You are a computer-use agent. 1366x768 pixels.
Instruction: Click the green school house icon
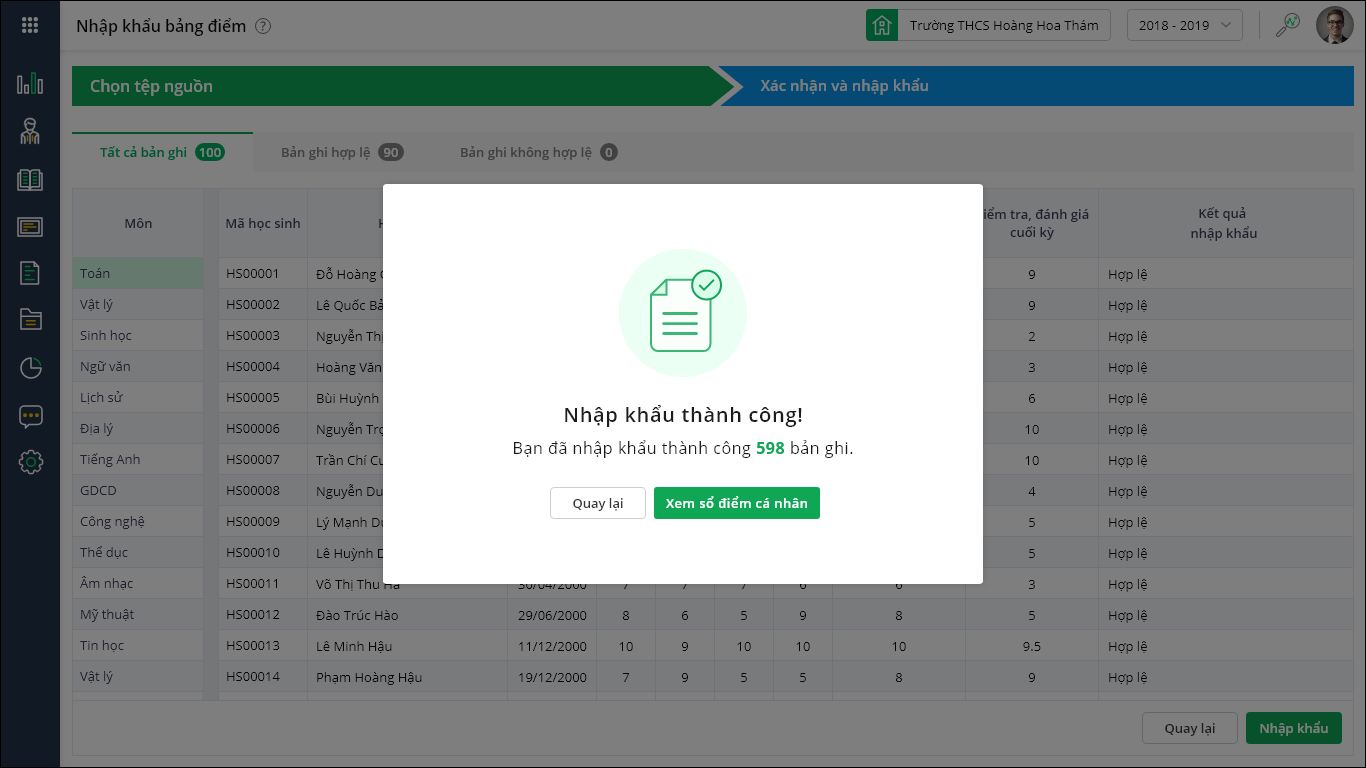click(x=882, y=26)
